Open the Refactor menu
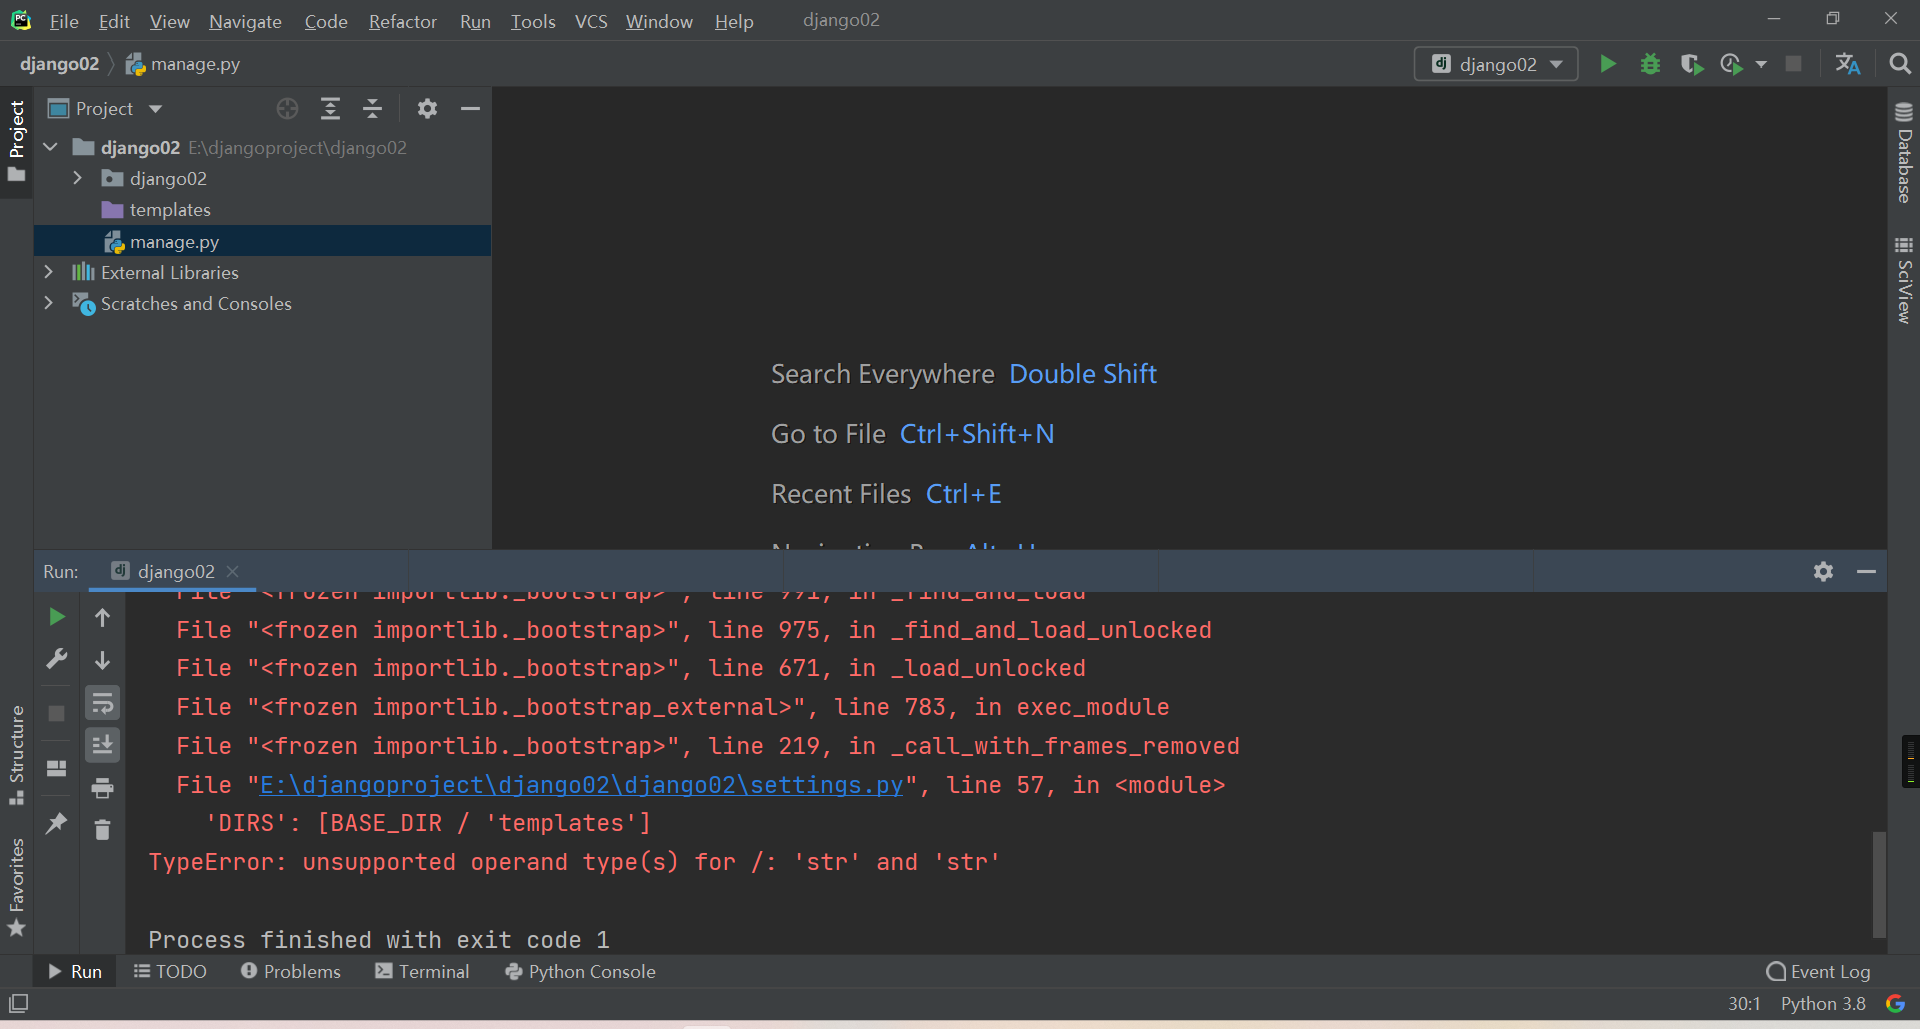The width and height of the screenshot is (1920, 1029). 403,21
